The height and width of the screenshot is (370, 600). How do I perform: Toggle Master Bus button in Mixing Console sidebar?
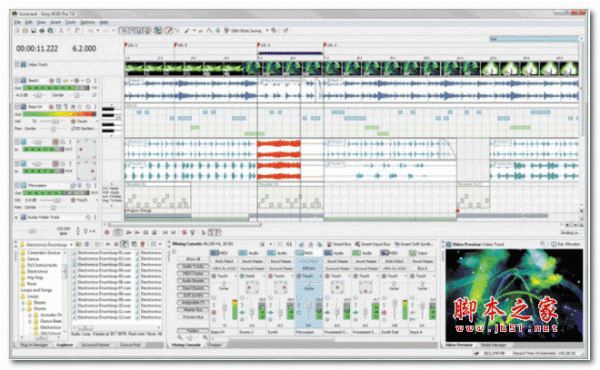pos(192,310)
